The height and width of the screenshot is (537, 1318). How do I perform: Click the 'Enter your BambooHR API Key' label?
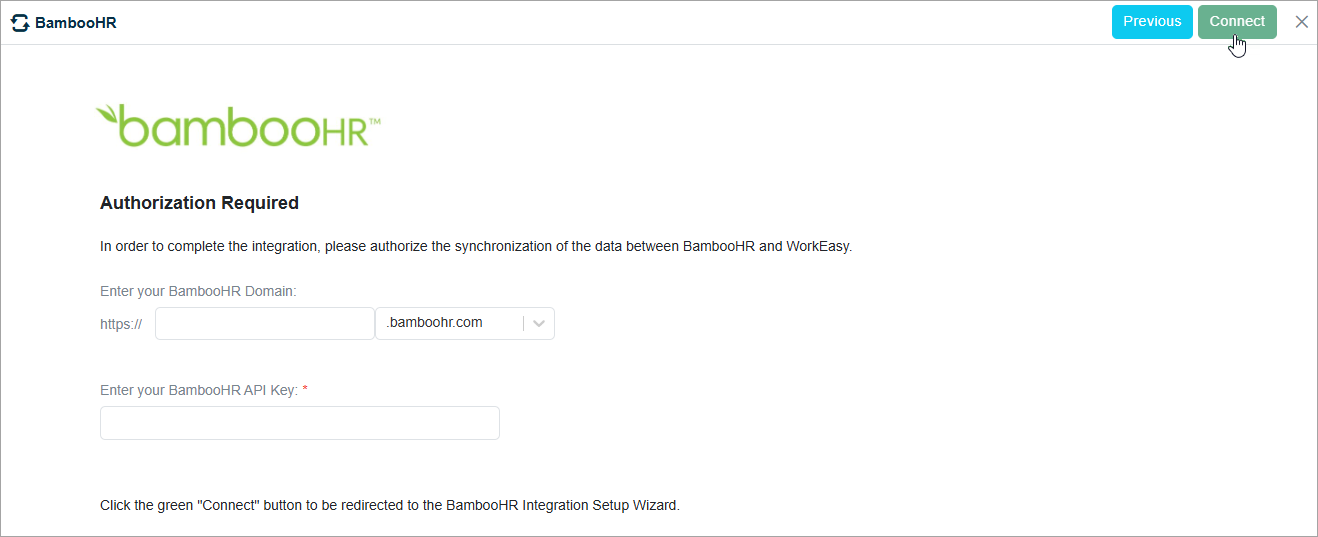[x=199, y=390]
